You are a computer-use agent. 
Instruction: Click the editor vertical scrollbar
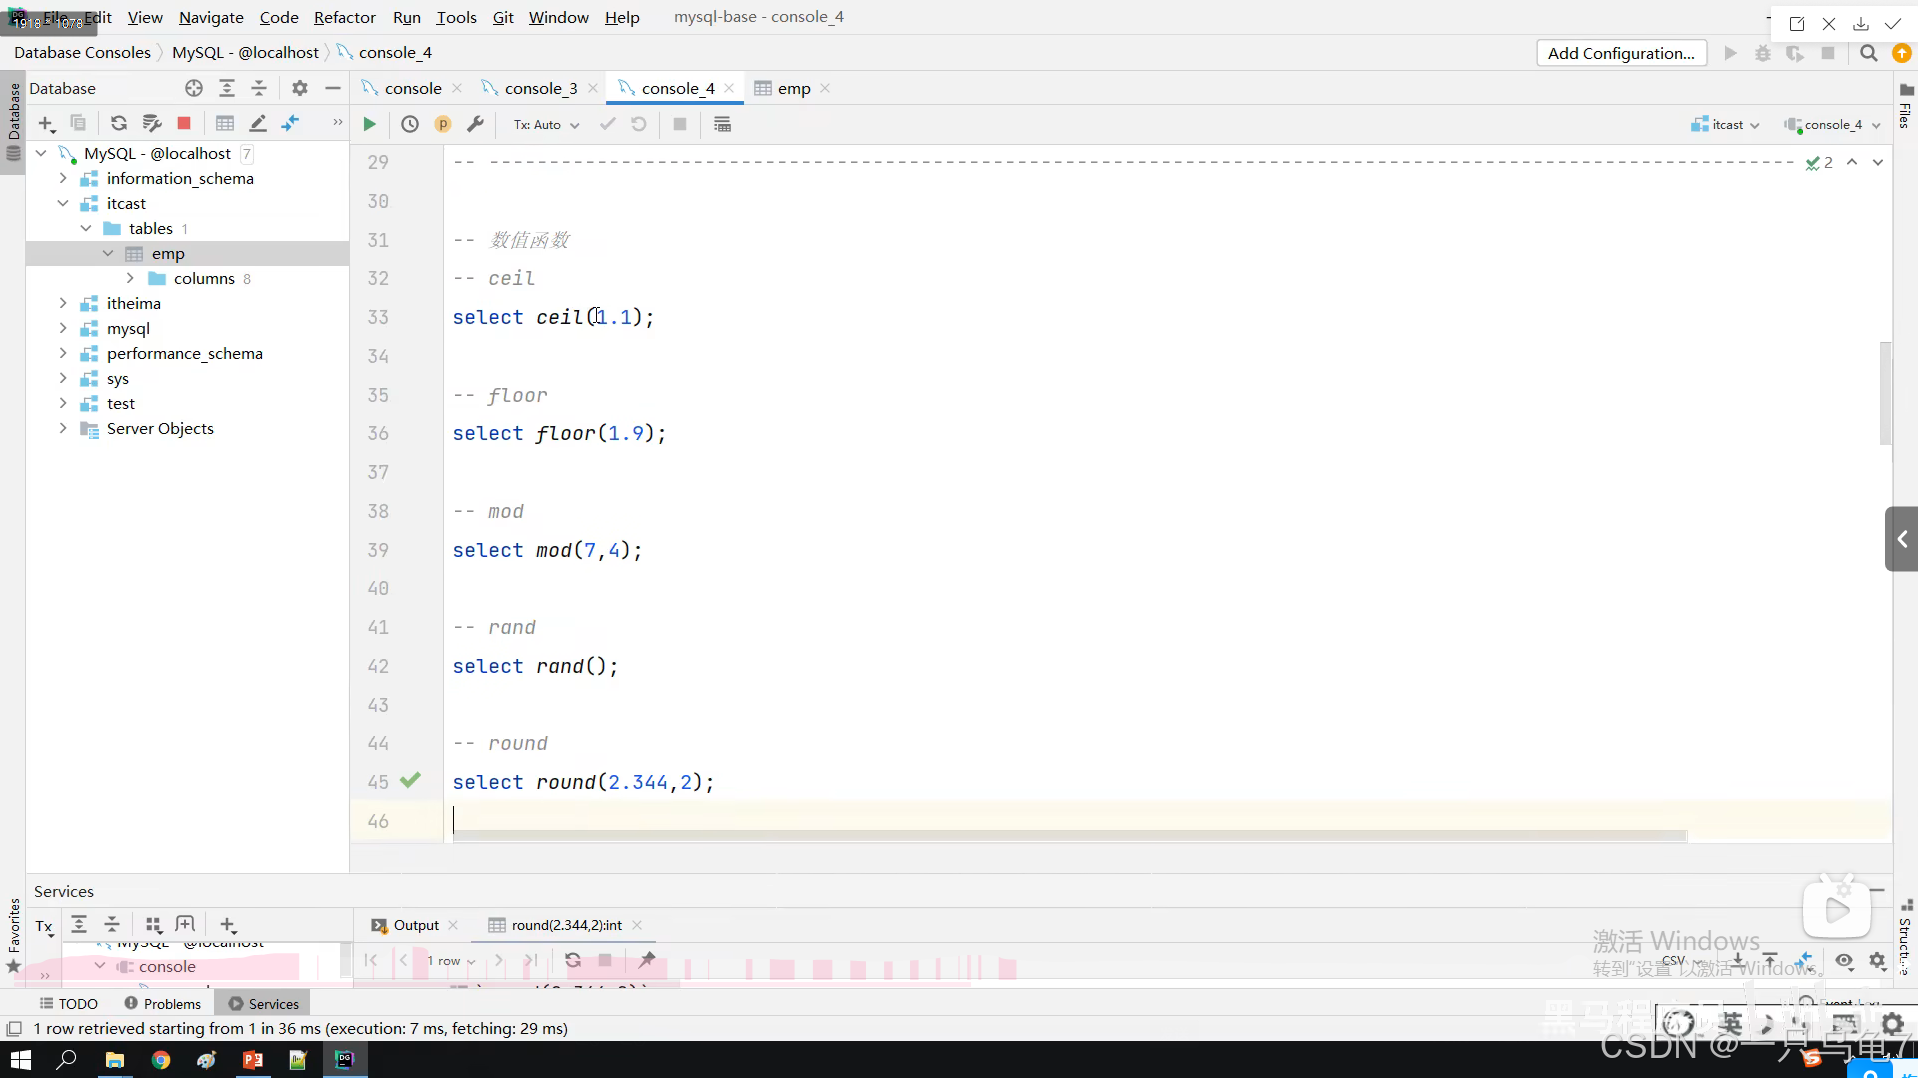coord(1885,393)
